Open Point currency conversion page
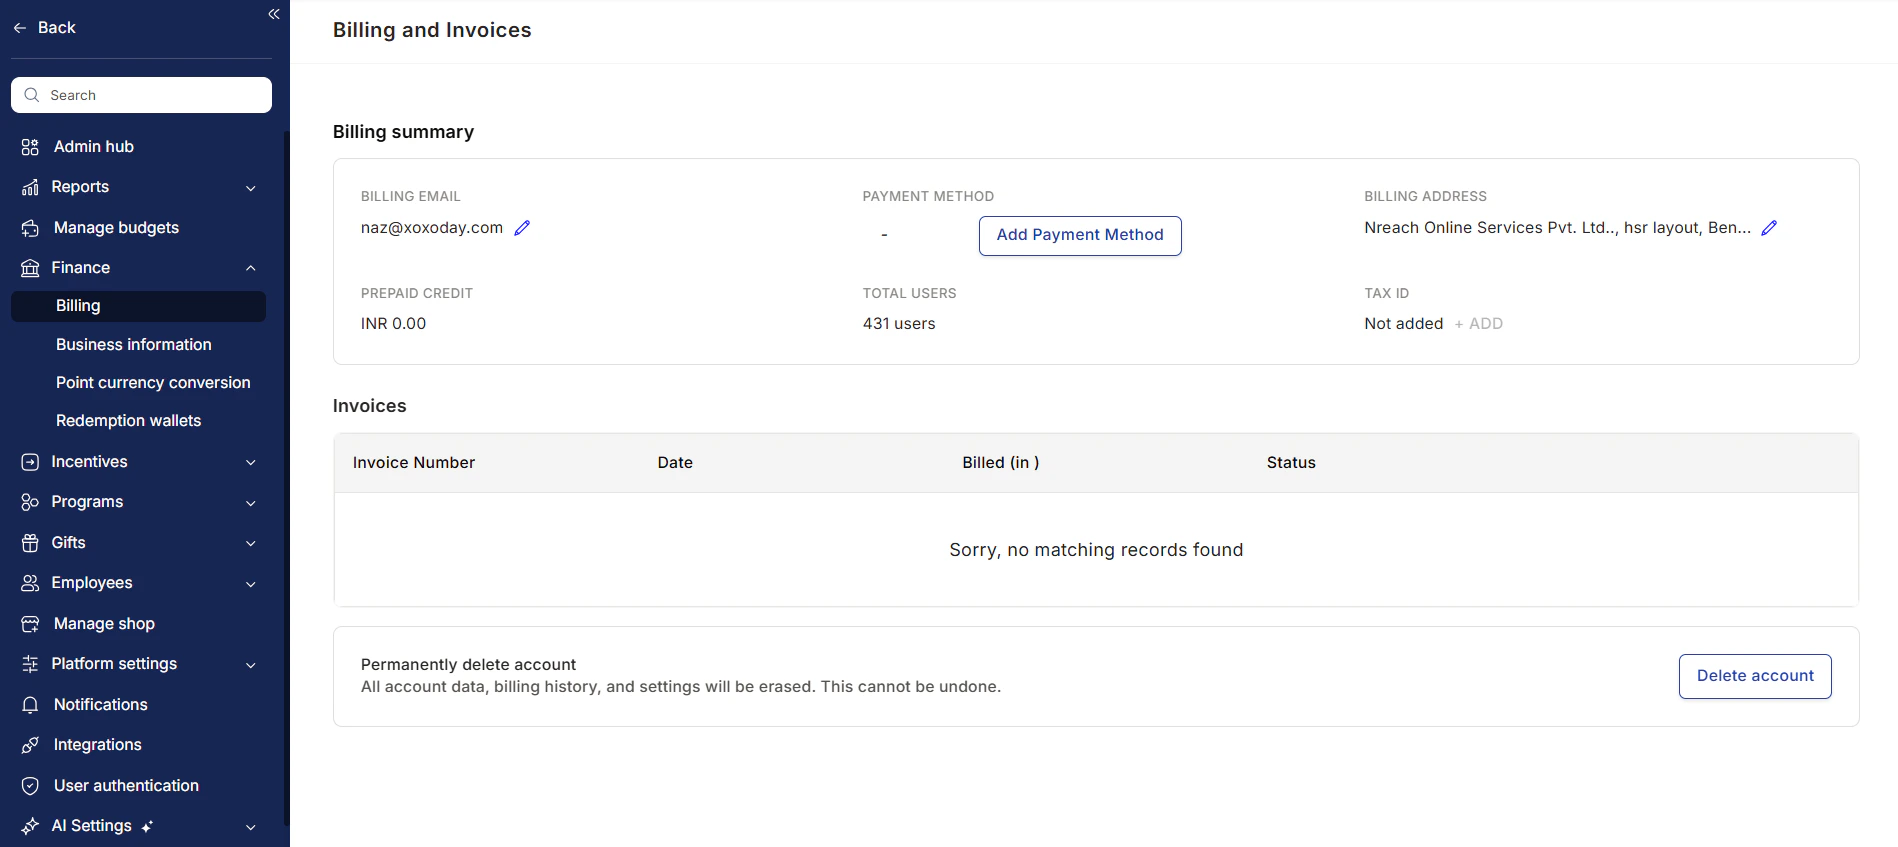Viewport: 1898px width, 847px height. [153, 382]
